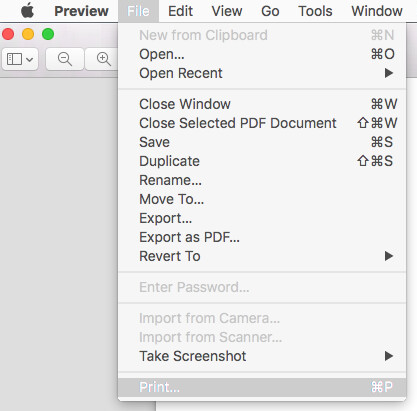Image resolution: width=417 pixels, height=411 pixels.
Task: Click the zoom out magnifier icon
Action: pyautogui.click(x=65, y=59)
